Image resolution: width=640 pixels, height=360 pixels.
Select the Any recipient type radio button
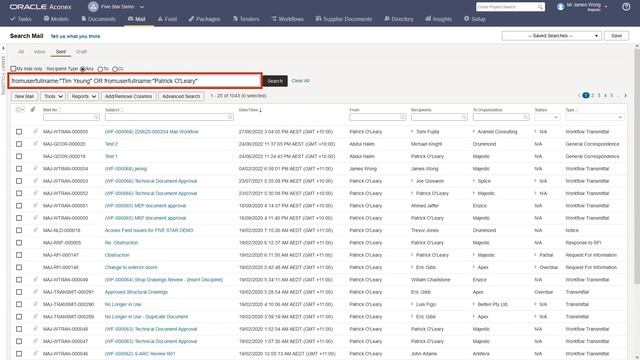coord(82,69)
